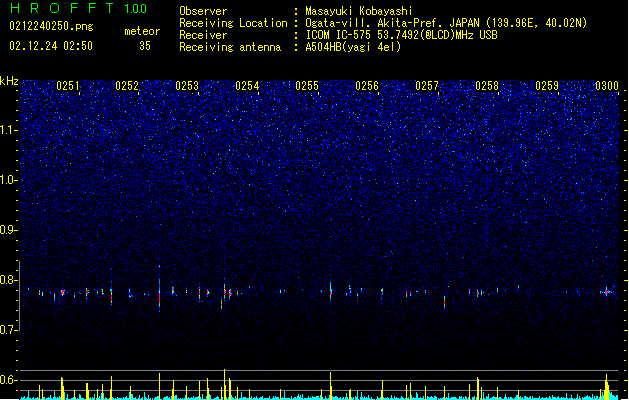Click the 0251 time marker
This screenshot has width=629, height=400.
[68, 86]
